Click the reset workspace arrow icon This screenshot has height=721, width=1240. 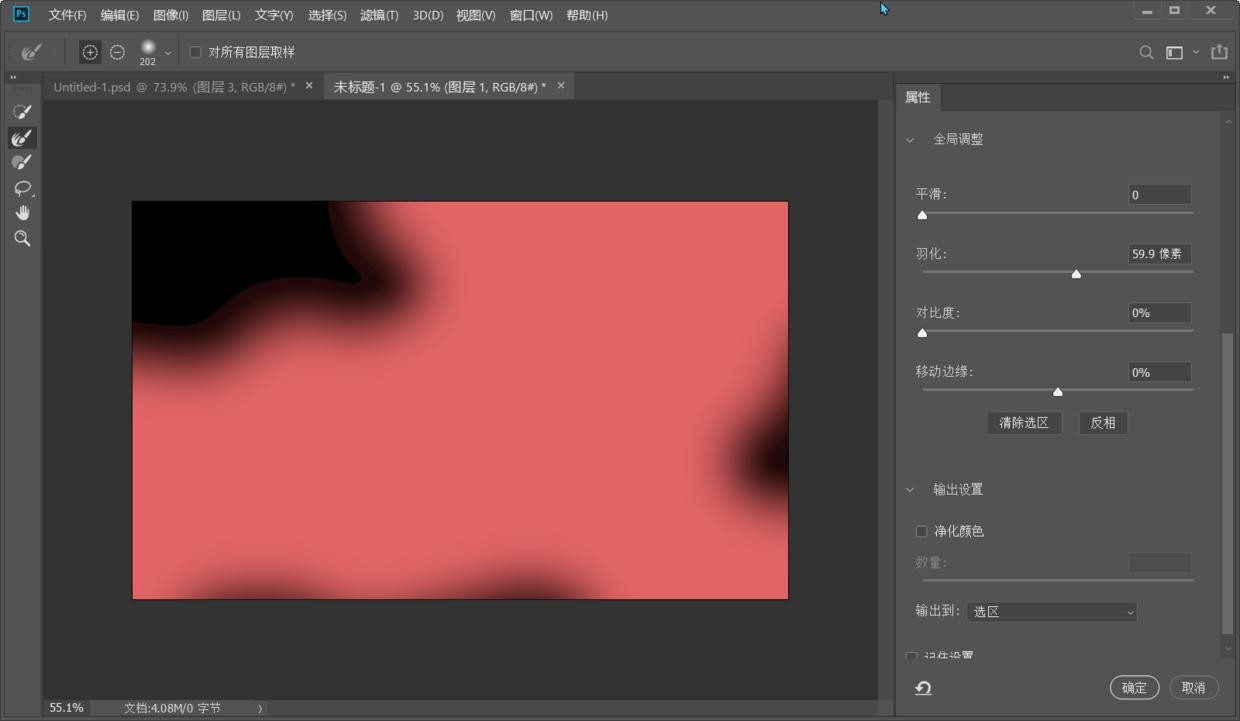(x=923, y=688)
